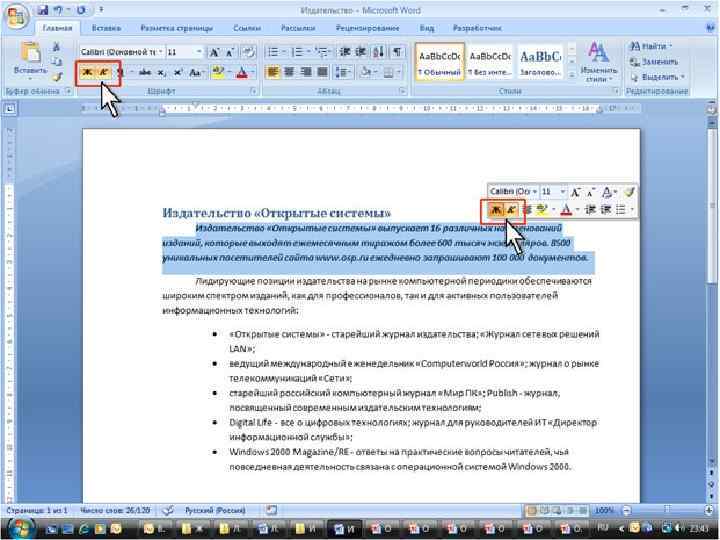720x540 pixels.
Task: Click the Redo icon in Quick Access Toolbar
Action: coord(81,10)
